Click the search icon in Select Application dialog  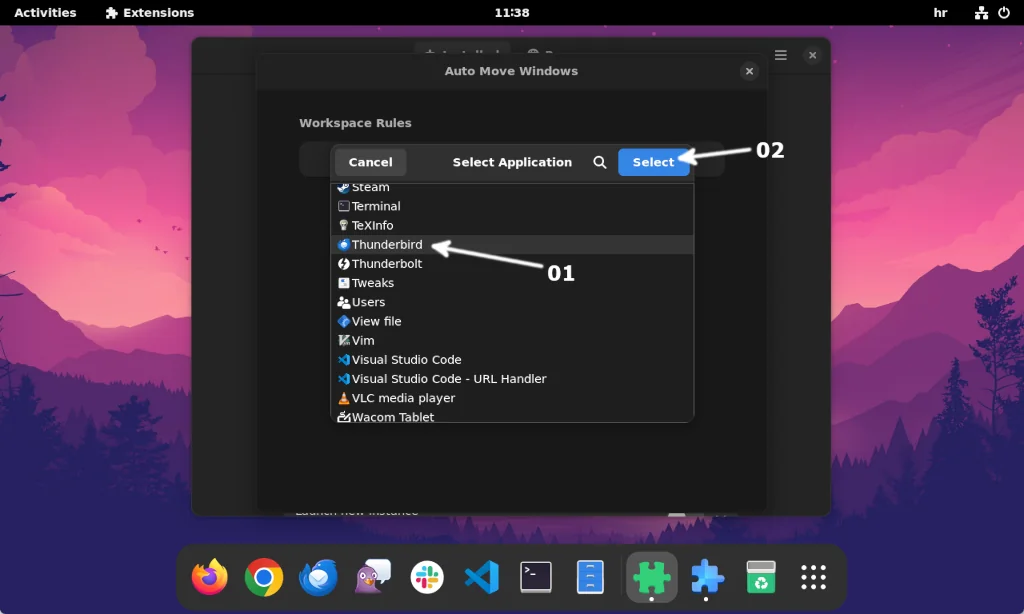[x=599, y=161]
